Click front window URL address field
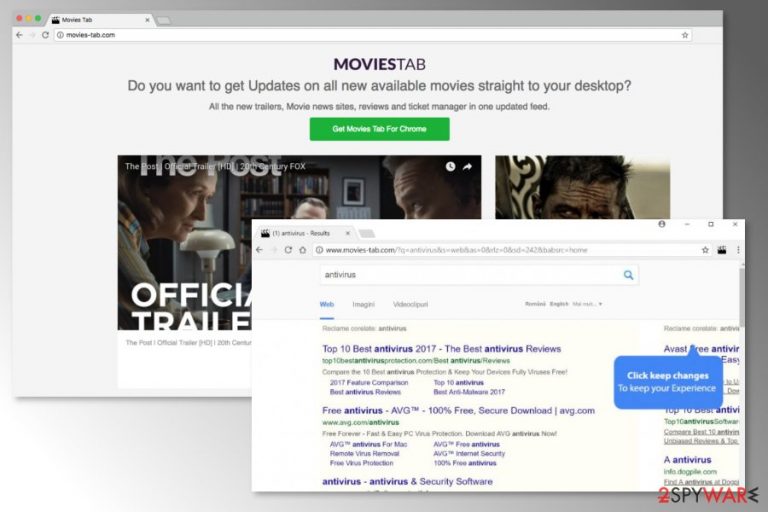The width and height of the screenshot is (768, 512). coord(509,250)
